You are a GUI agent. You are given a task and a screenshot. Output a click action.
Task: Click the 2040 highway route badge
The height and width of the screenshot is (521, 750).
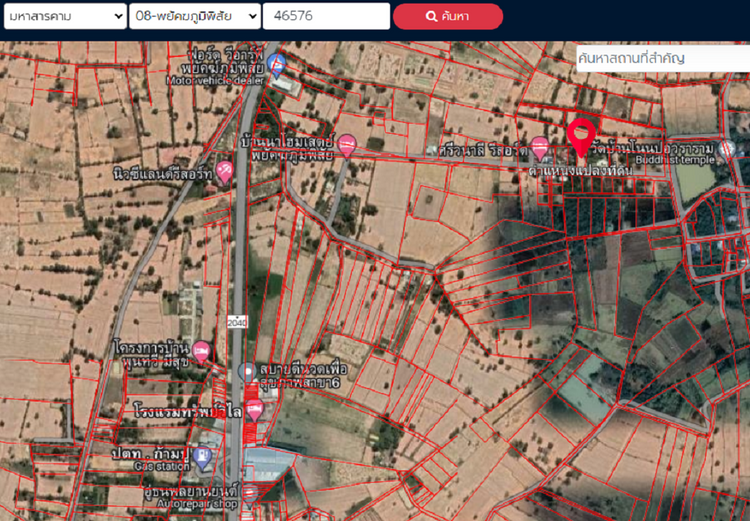237,322
